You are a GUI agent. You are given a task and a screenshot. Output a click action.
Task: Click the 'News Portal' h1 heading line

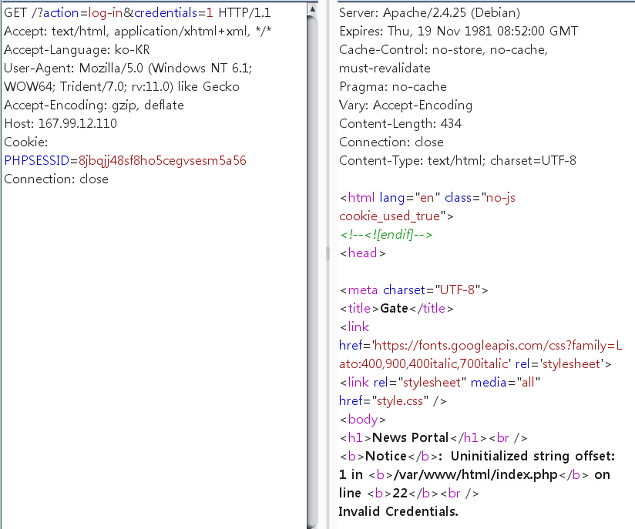coord(433,438)
